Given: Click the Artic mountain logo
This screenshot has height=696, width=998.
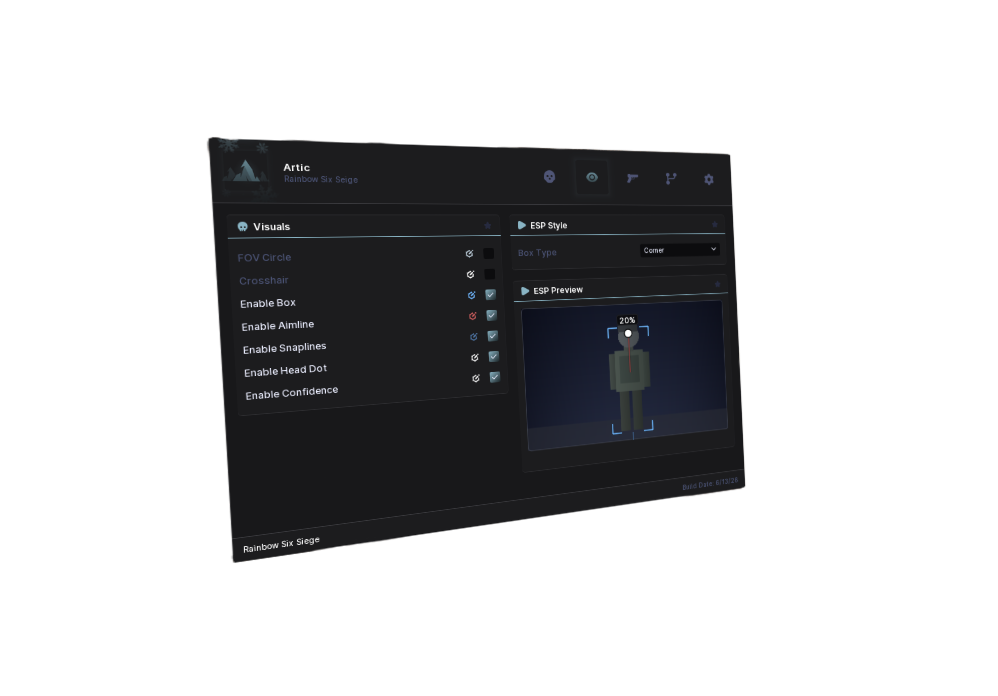Looking at the screenshot, I should (x=246, y=172).
